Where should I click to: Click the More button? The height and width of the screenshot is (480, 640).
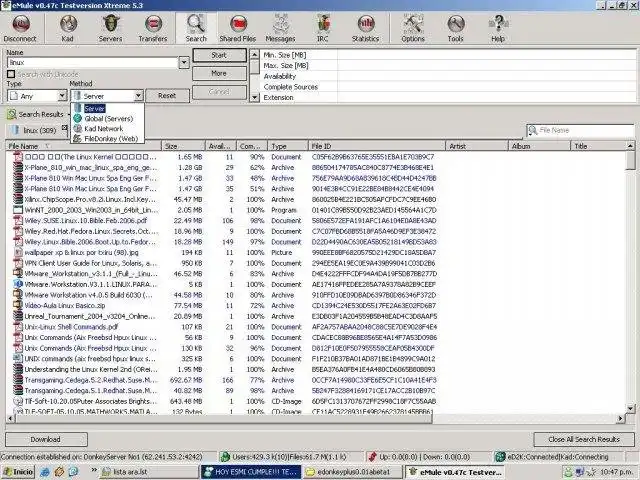[219, 73]
